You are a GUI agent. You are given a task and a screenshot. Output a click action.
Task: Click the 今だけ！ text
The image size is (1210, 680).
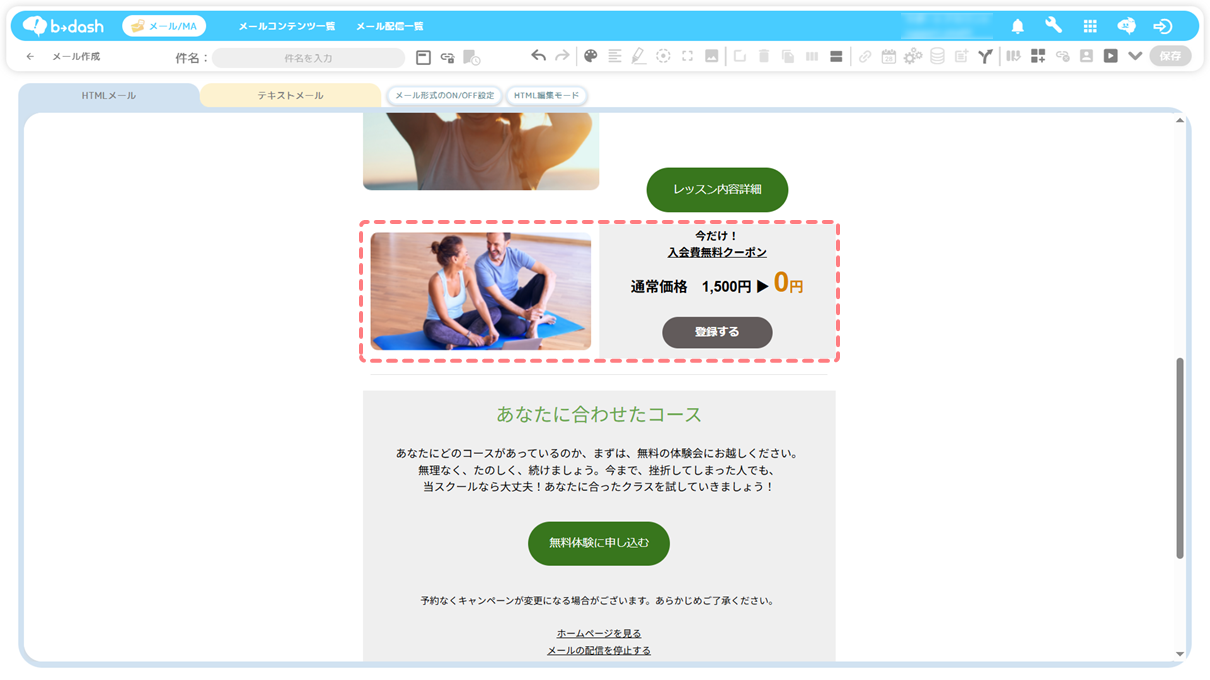(x=717, y=236)
